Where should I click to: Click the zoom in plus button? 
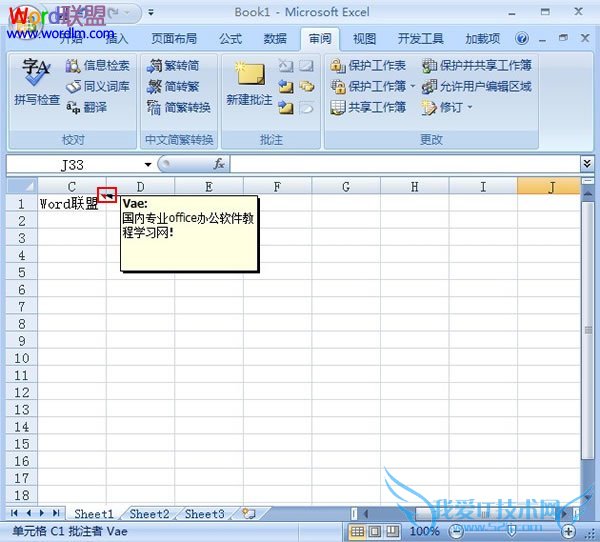[568, 531]
